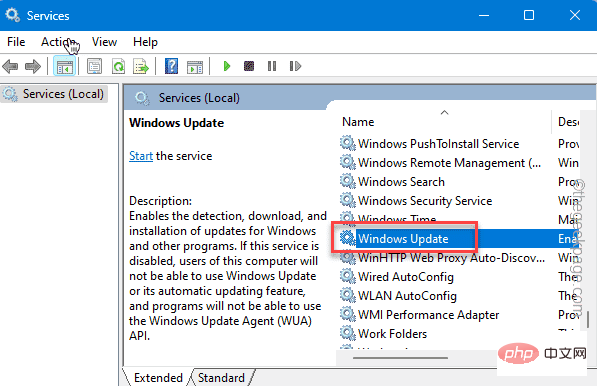Click gear icon beside Windows Remote Management
The height and width of the screenshot is (386, 597).
pos(347,162)
